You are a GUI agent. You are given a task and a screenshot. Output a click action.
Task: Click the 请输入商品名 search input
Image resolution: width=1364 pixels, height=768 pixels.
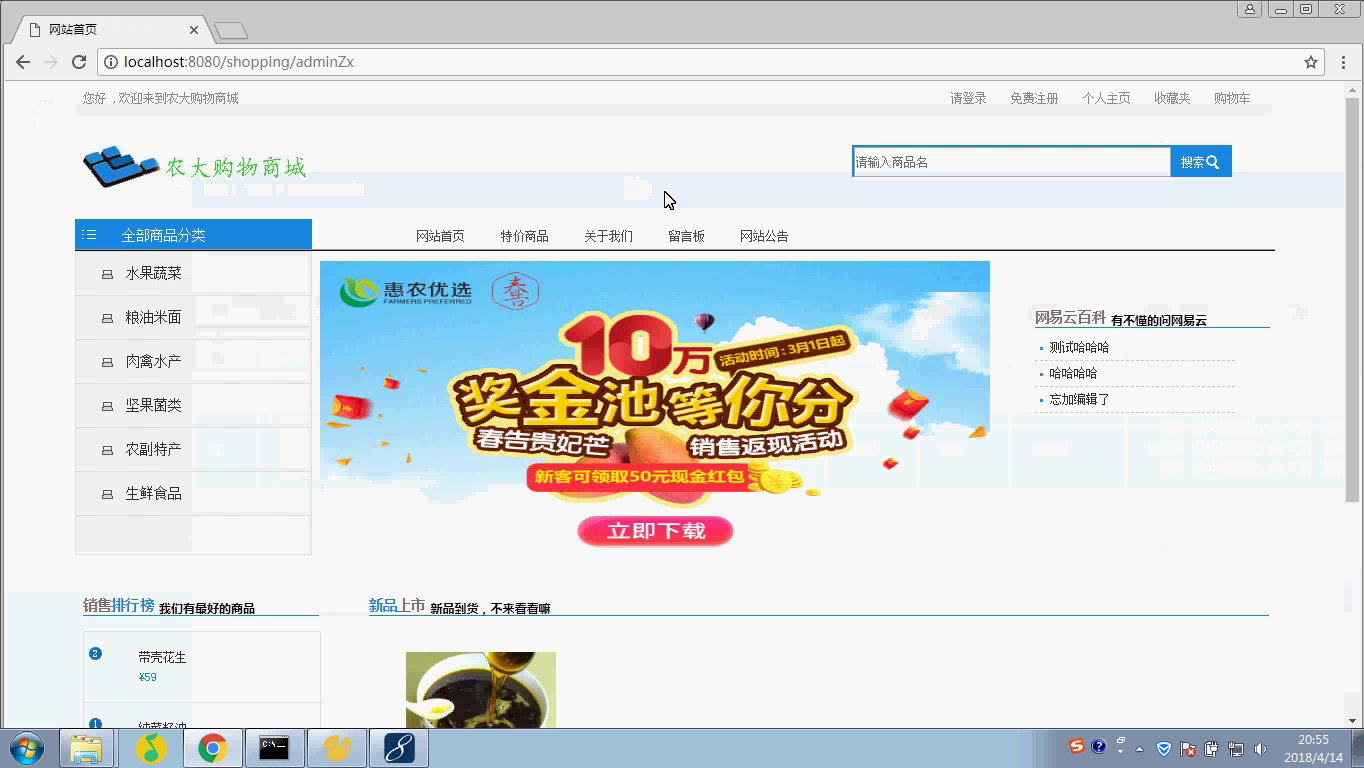1011,162
